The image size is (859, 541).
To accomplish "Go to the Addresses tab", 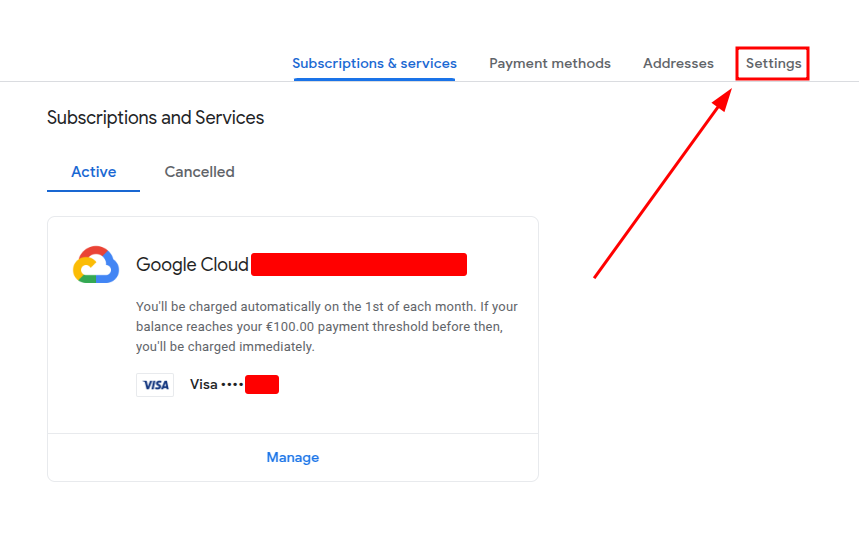I will pyautogui.click(x=678, y=63).
